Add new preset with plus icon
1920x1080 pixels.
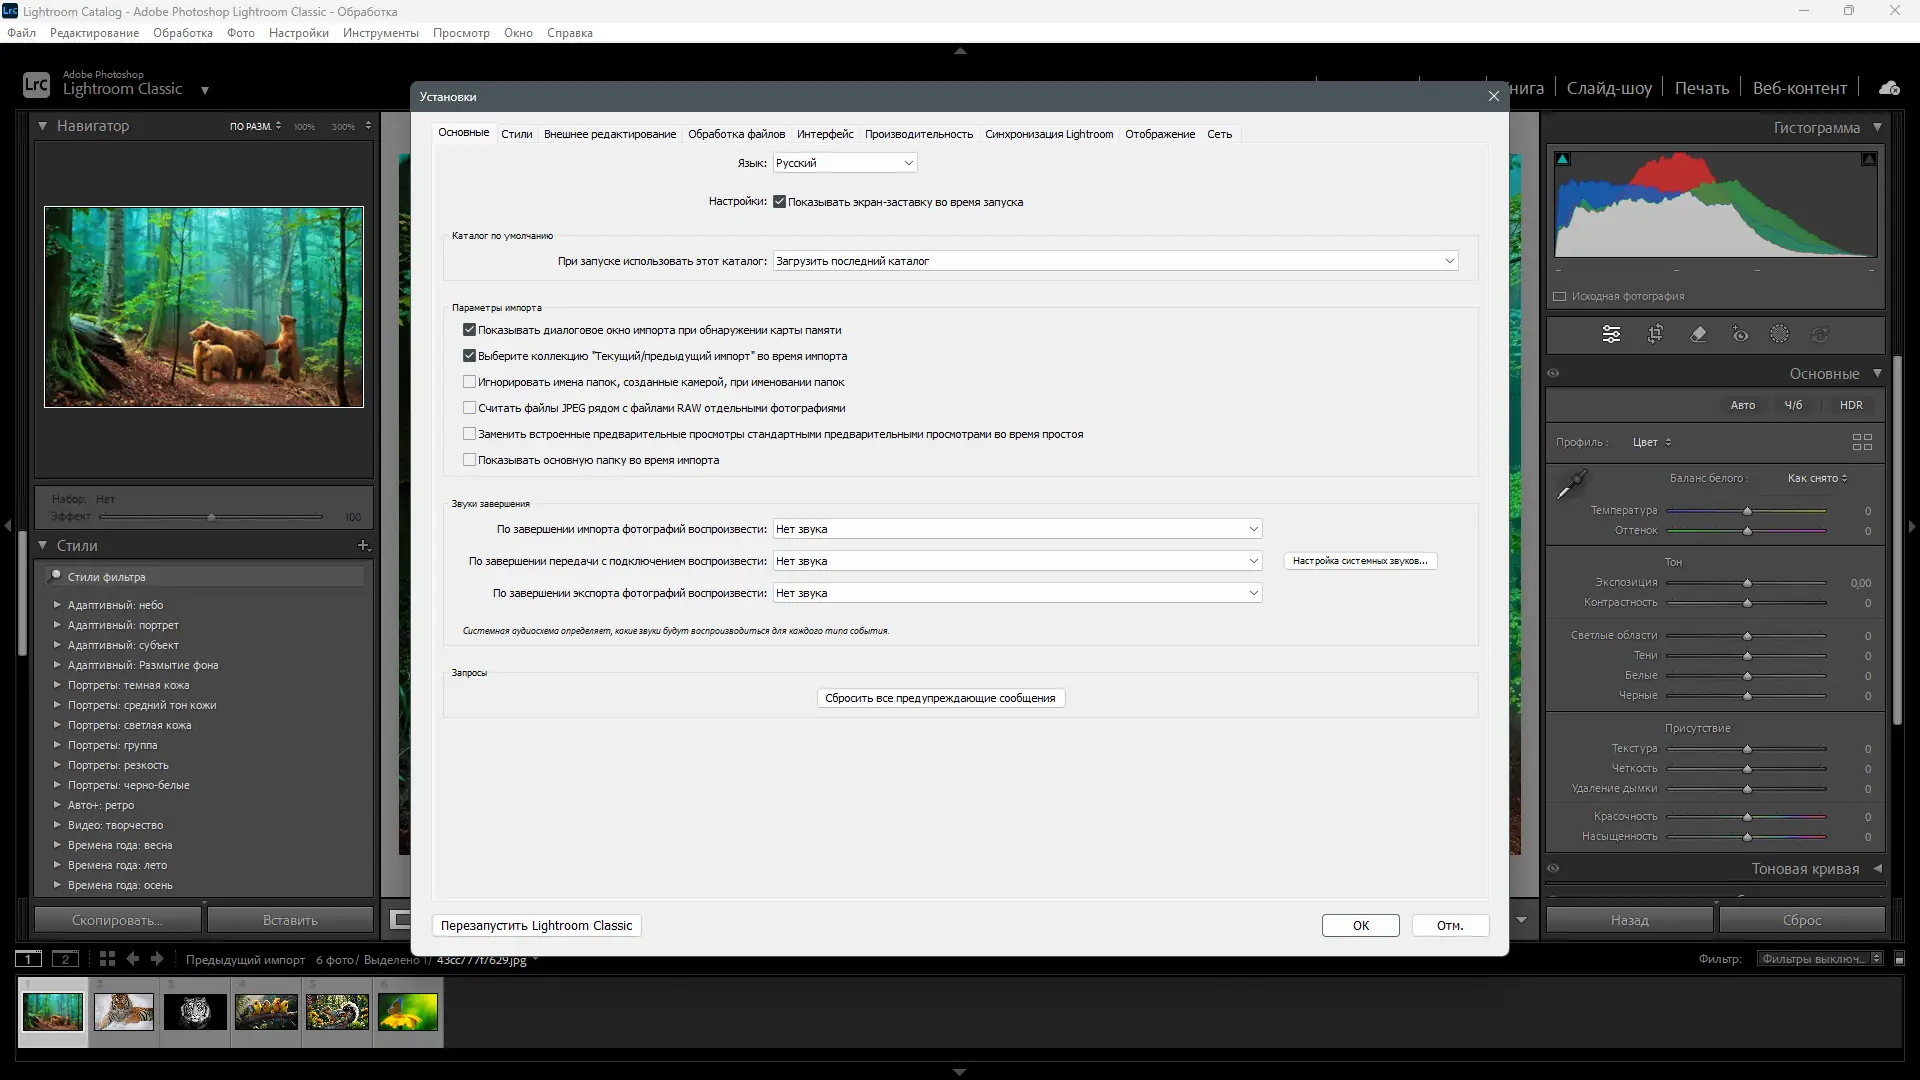(363, 546)
